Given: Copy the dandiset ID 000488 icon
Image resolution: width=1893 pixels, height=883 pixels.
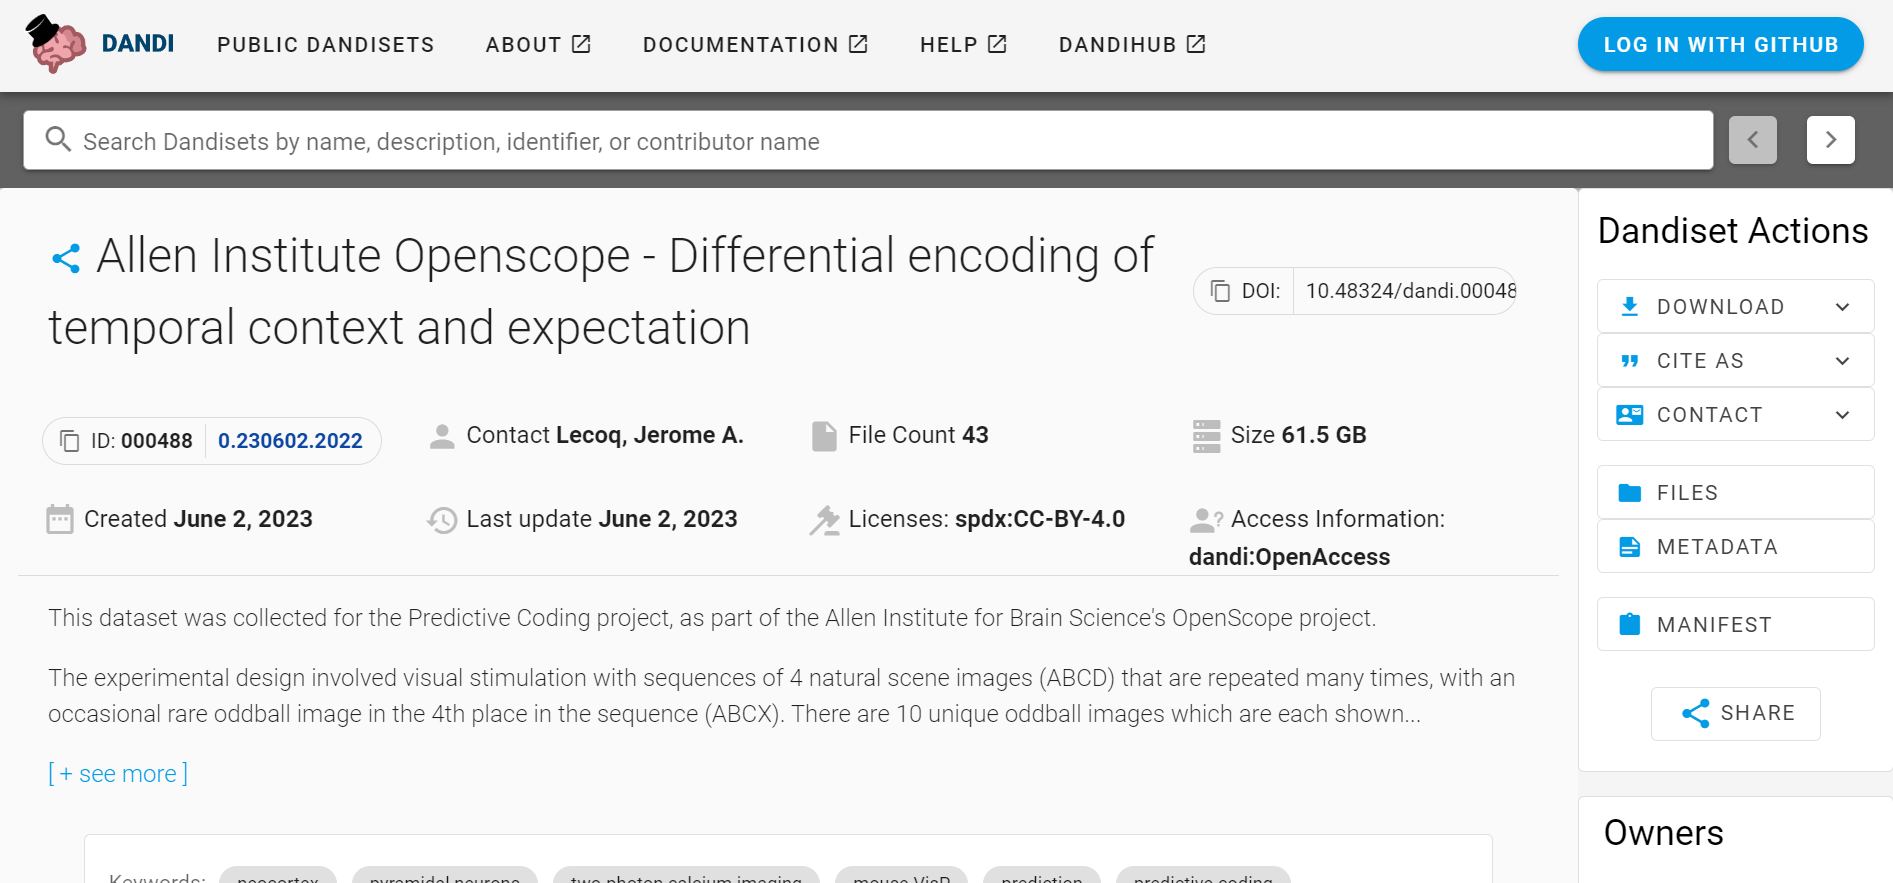Looking at the screenshot, I should (x=70, y=441).
